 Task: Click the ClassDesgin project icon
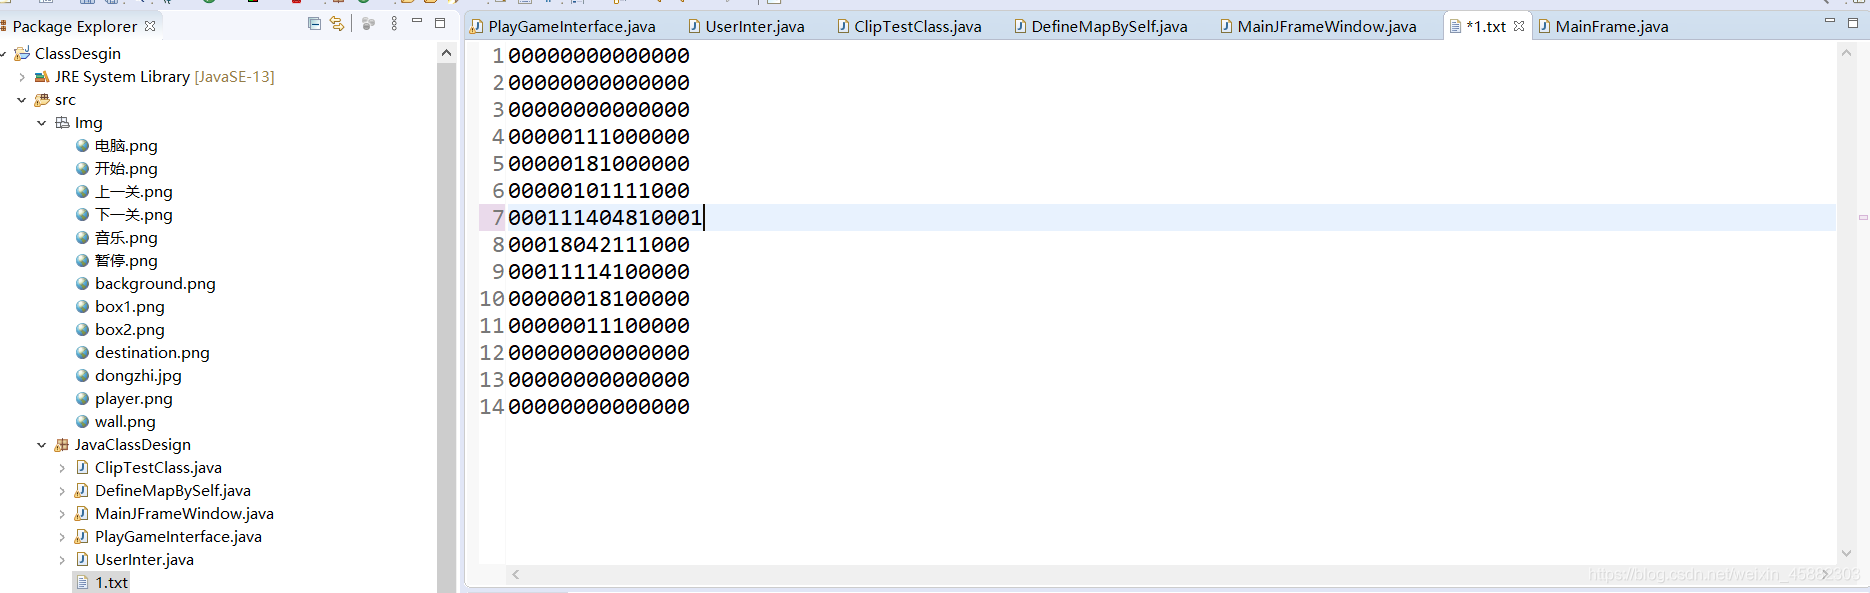point(22,54)
